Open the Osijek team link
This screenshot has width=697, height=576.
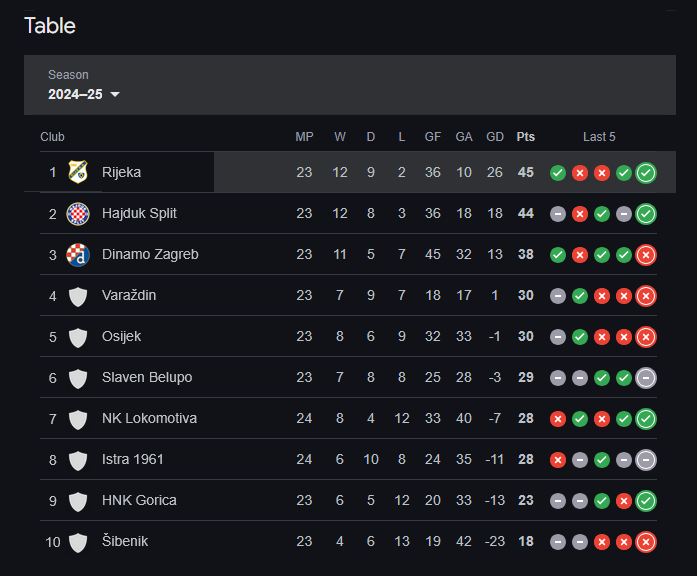(121, 336)
